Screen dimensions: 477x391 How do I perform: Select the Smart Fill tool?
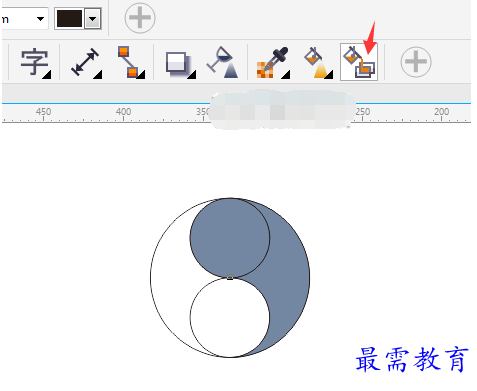(x=359, y=62)
